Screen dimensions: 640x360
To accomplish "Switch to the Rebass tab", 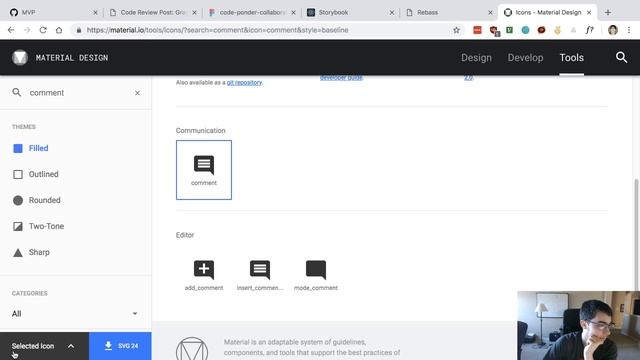I will [449, 13].
